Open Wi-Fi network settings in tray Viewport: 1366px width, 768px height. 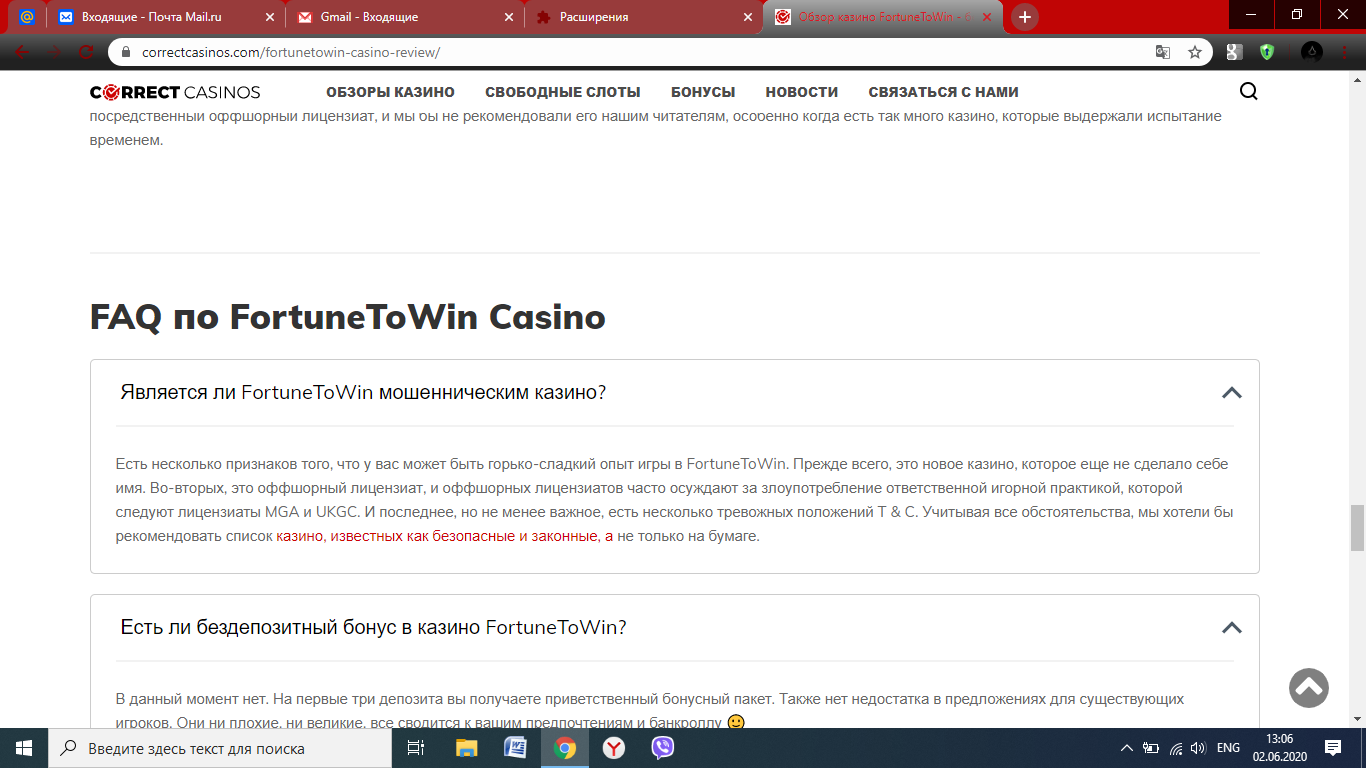(1176, 748)
